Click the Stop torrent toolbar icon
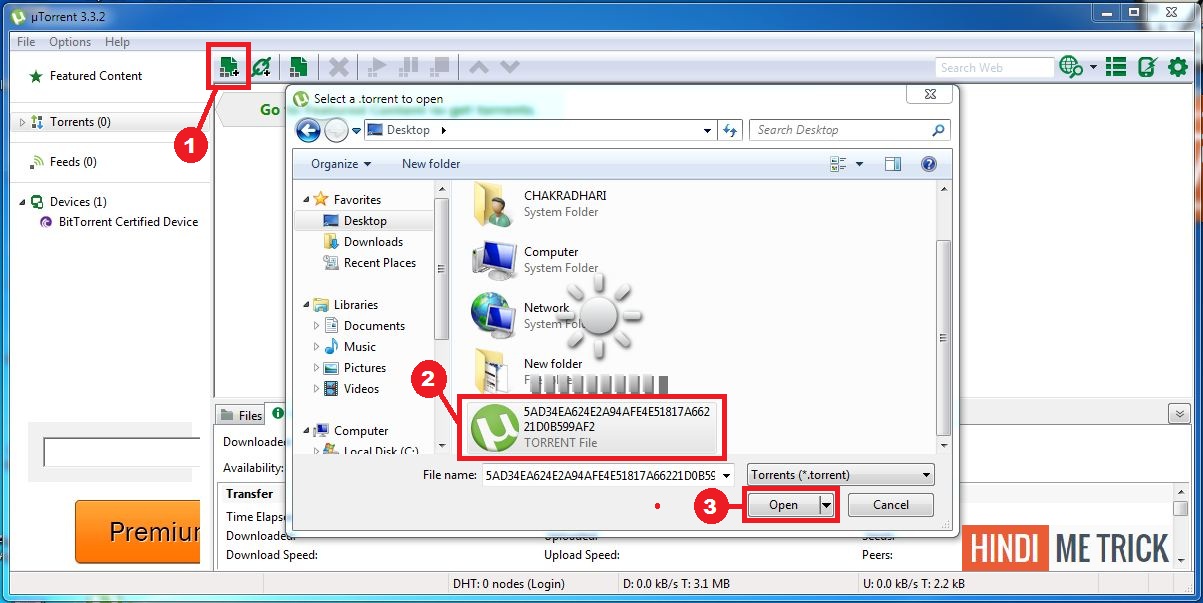This screenshot has width=1203, height=603. coord(439,67)
